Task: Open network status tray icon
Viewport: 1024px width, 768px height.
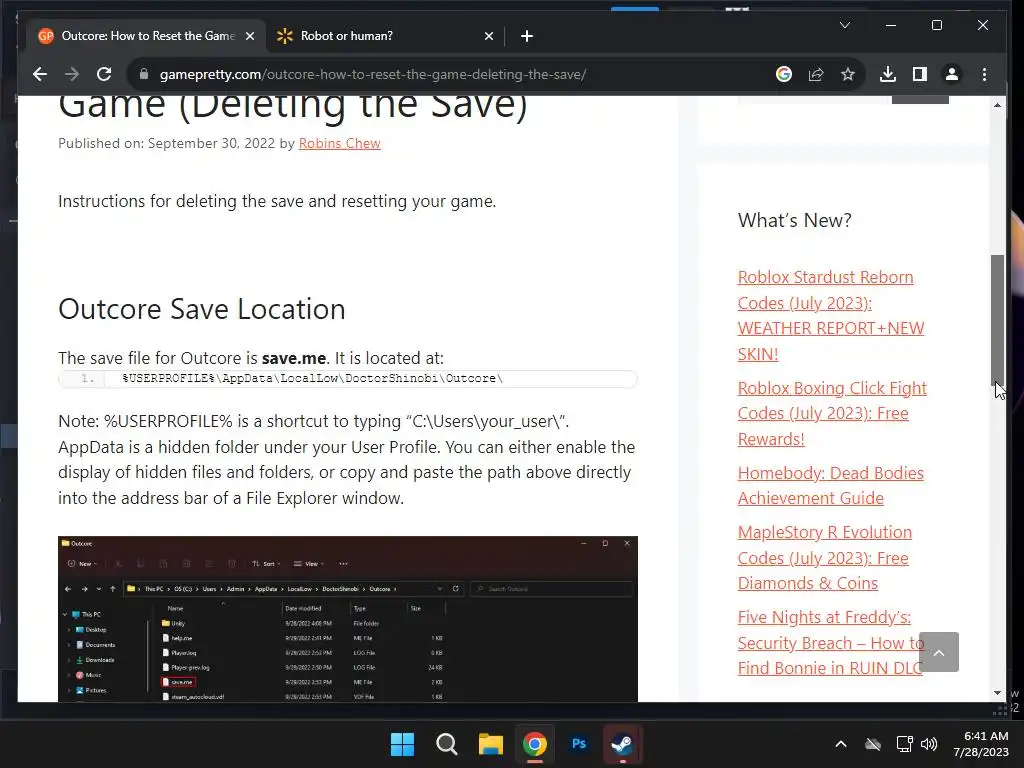Action: pos(904,744)
